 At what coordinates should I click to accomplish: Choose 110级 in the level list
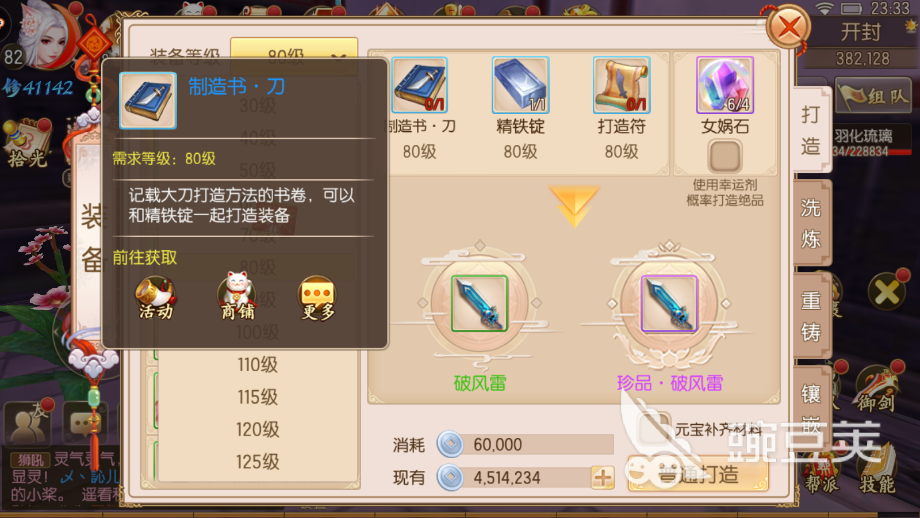257,365
